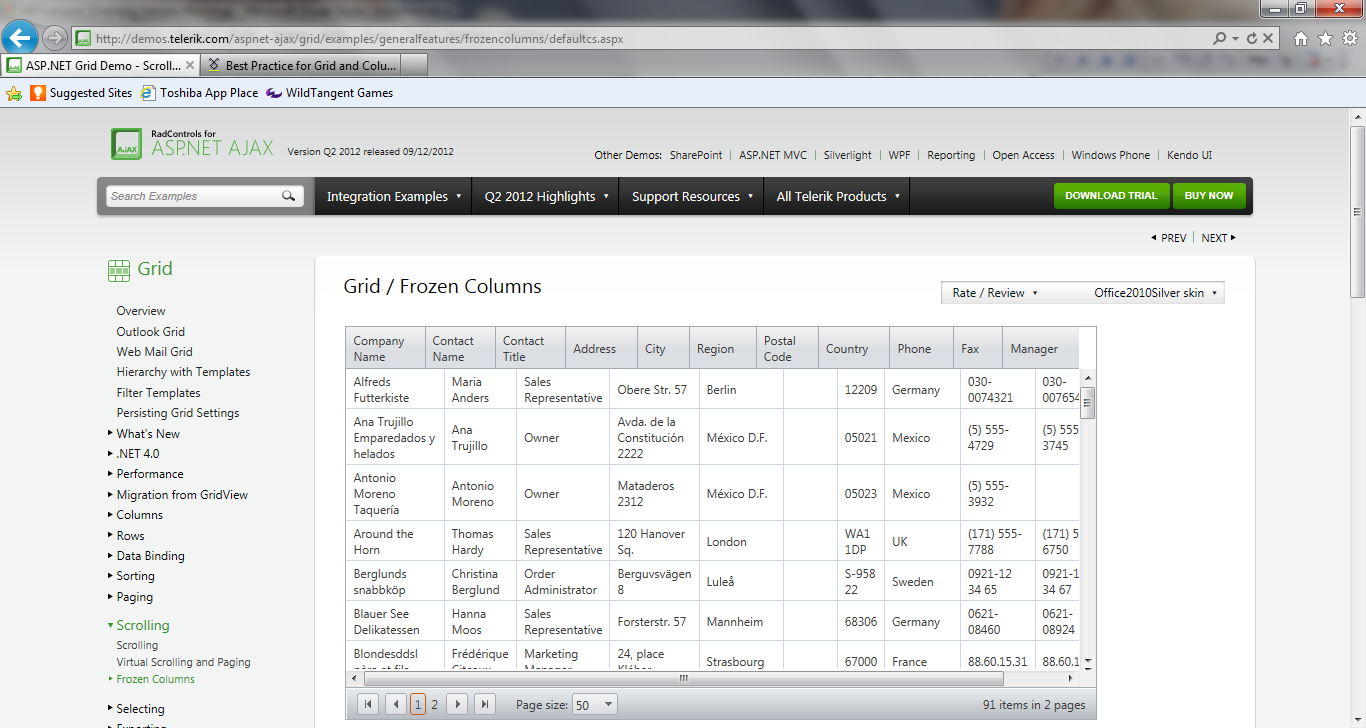The width and height of the screenshot is (1366, 728).
Task: Open the browser Home icon
Action: click(x=1301, y=39)
